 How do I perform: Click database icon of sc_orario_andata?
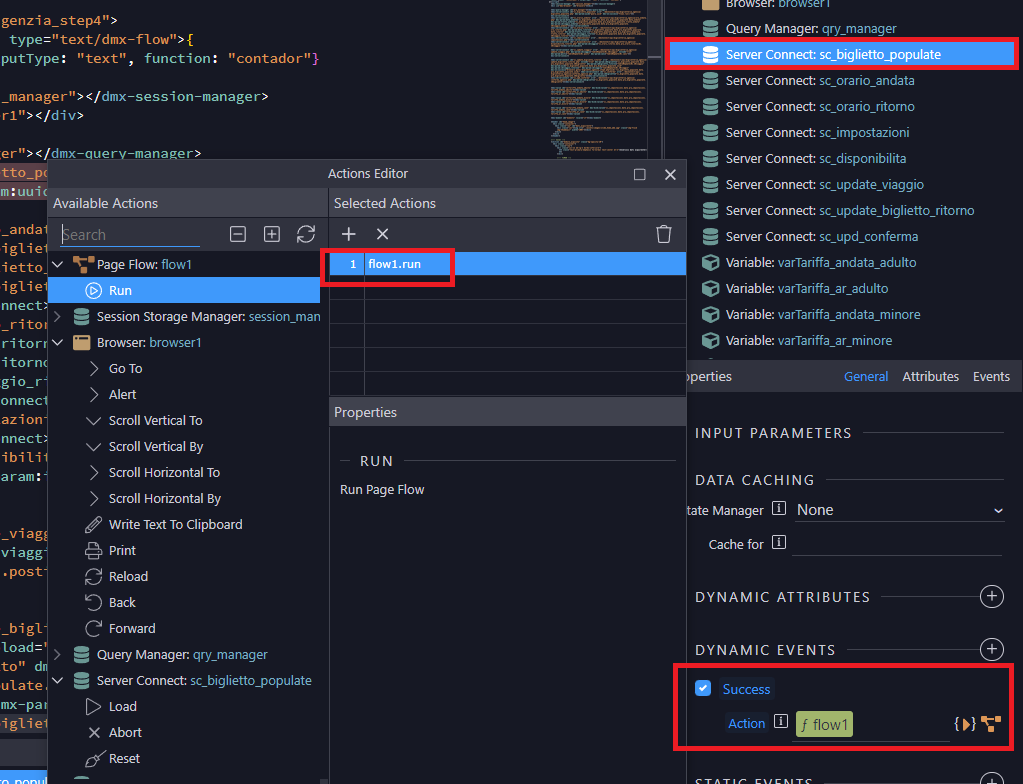(x=710, y=81)
